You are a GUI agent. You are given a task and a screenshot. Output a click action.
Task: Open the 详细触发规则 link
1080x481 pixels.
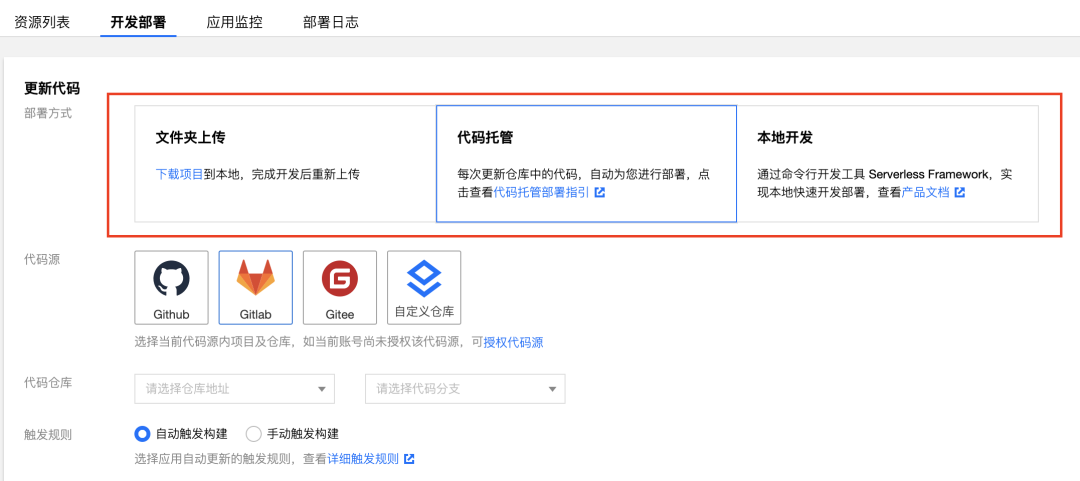point(363,458)
